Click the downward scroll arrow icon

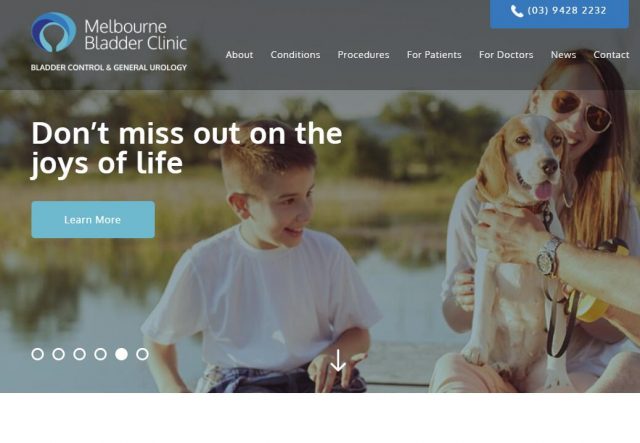click(338, 360)
